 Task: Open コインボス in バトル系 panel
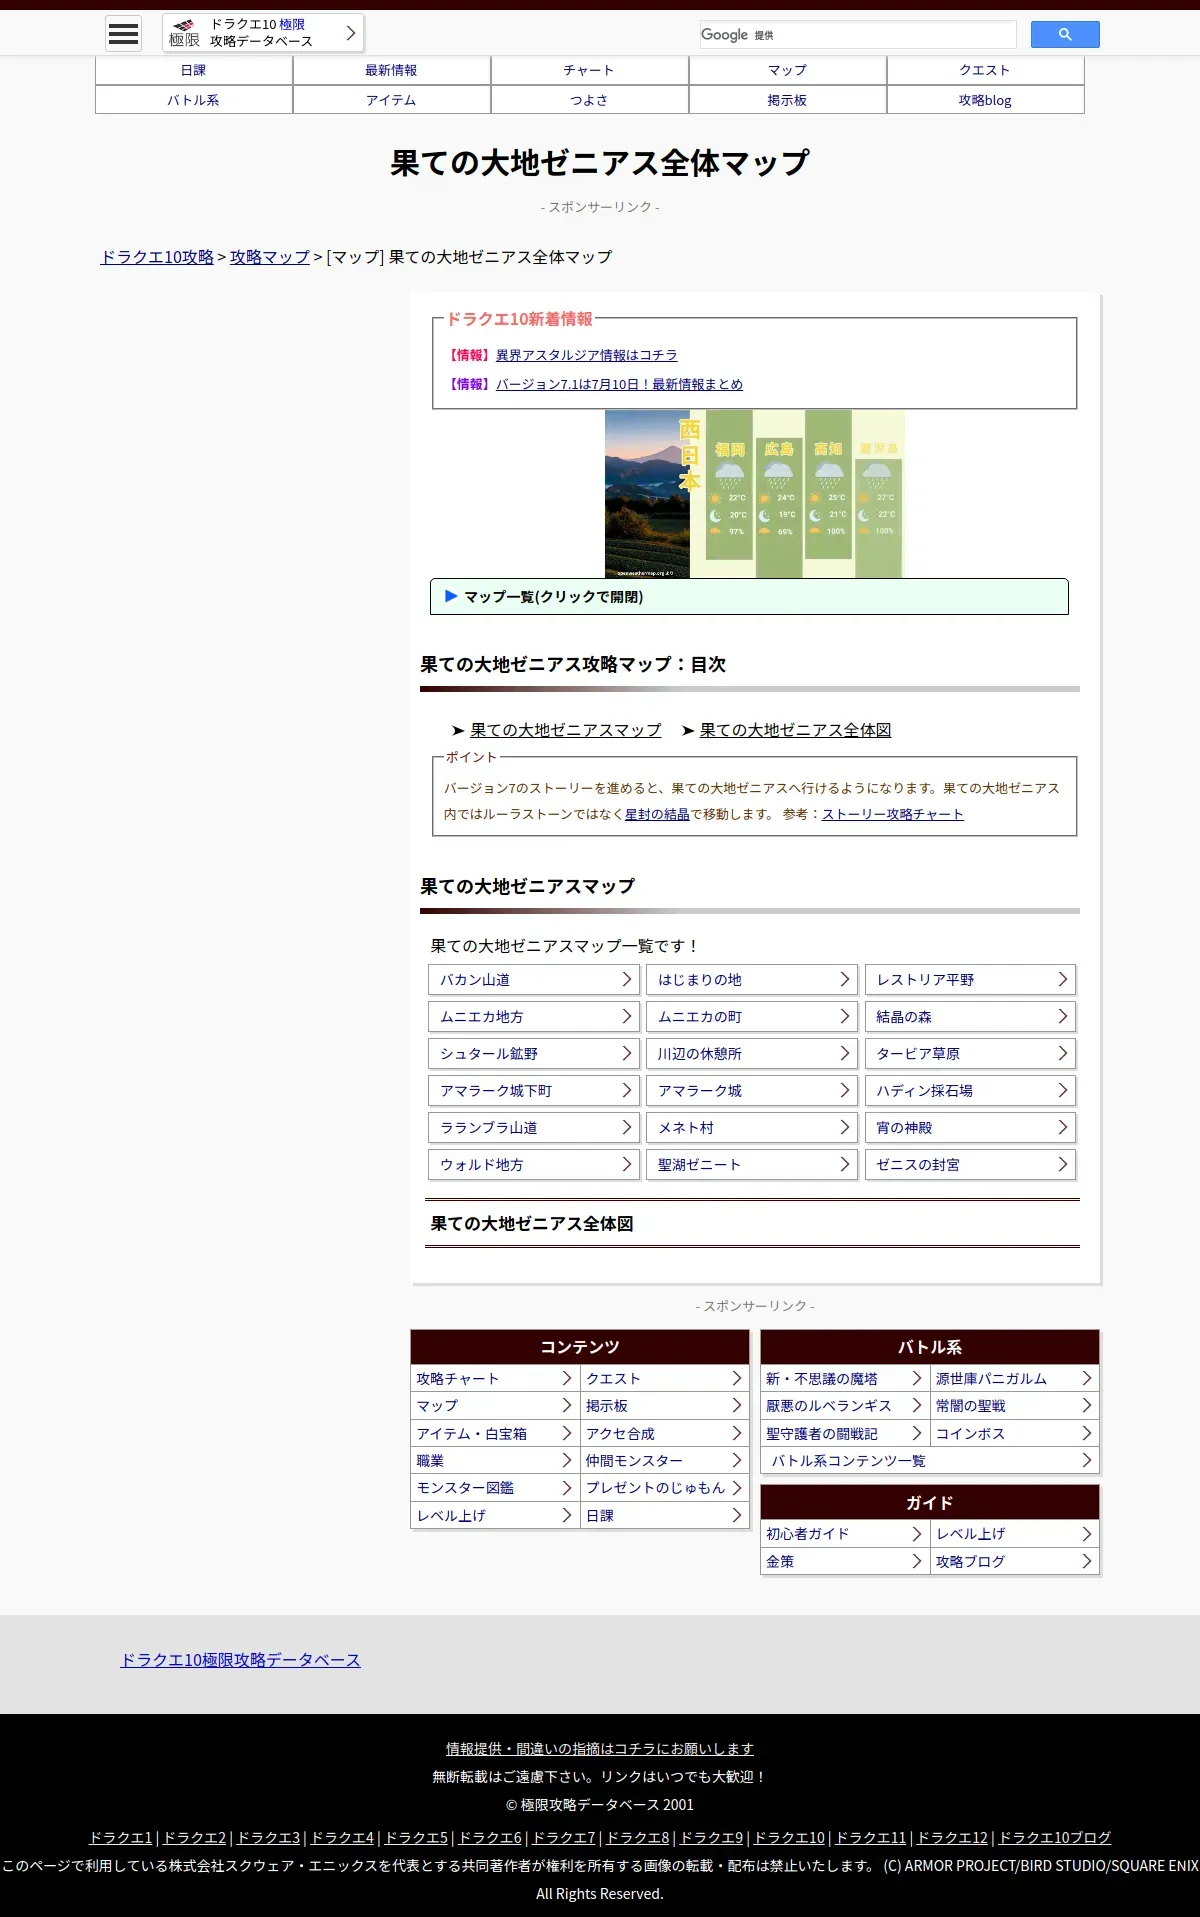coord(1015,1434)
